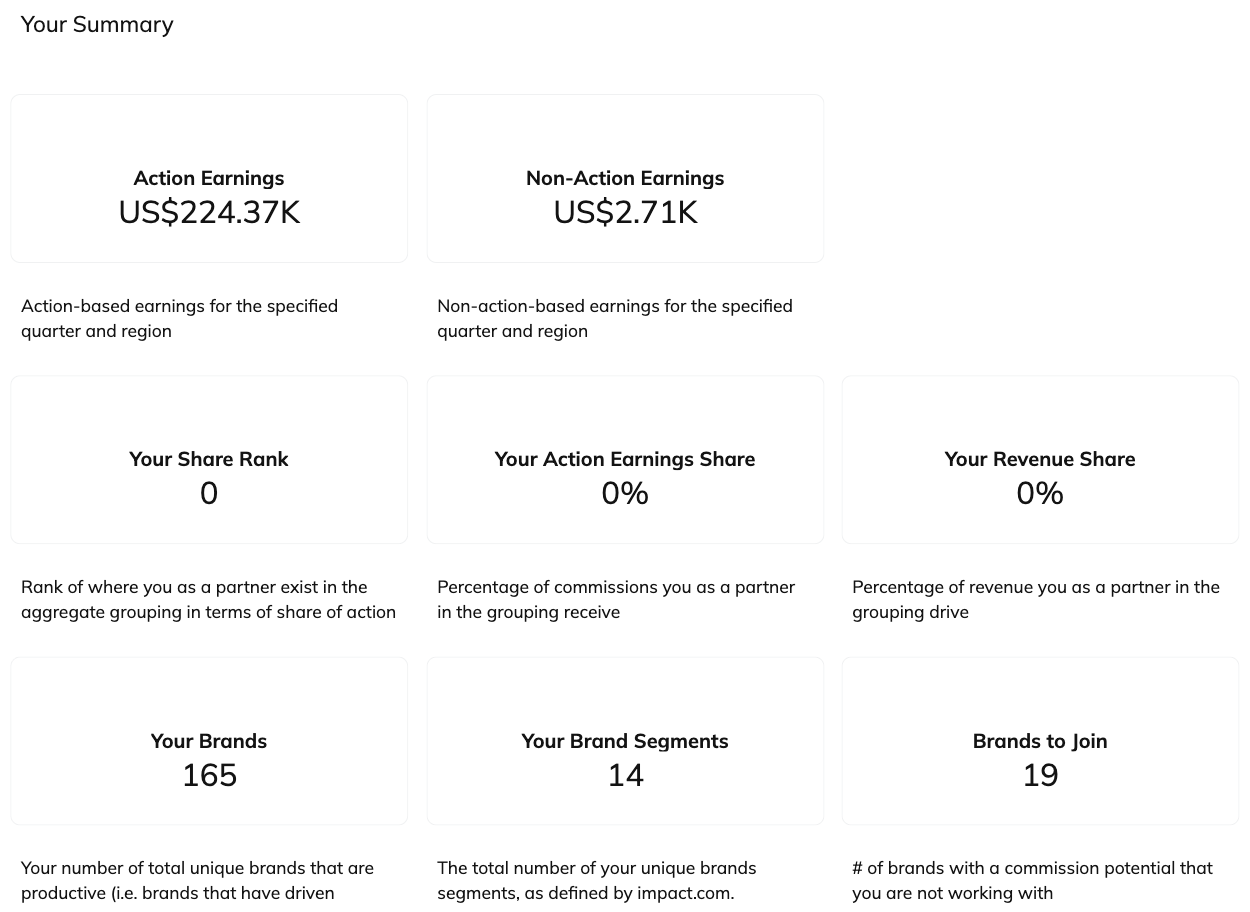1250x912 pixels.
Task: Click the percentage of revenue description text
Action: tap(1035, 599)
